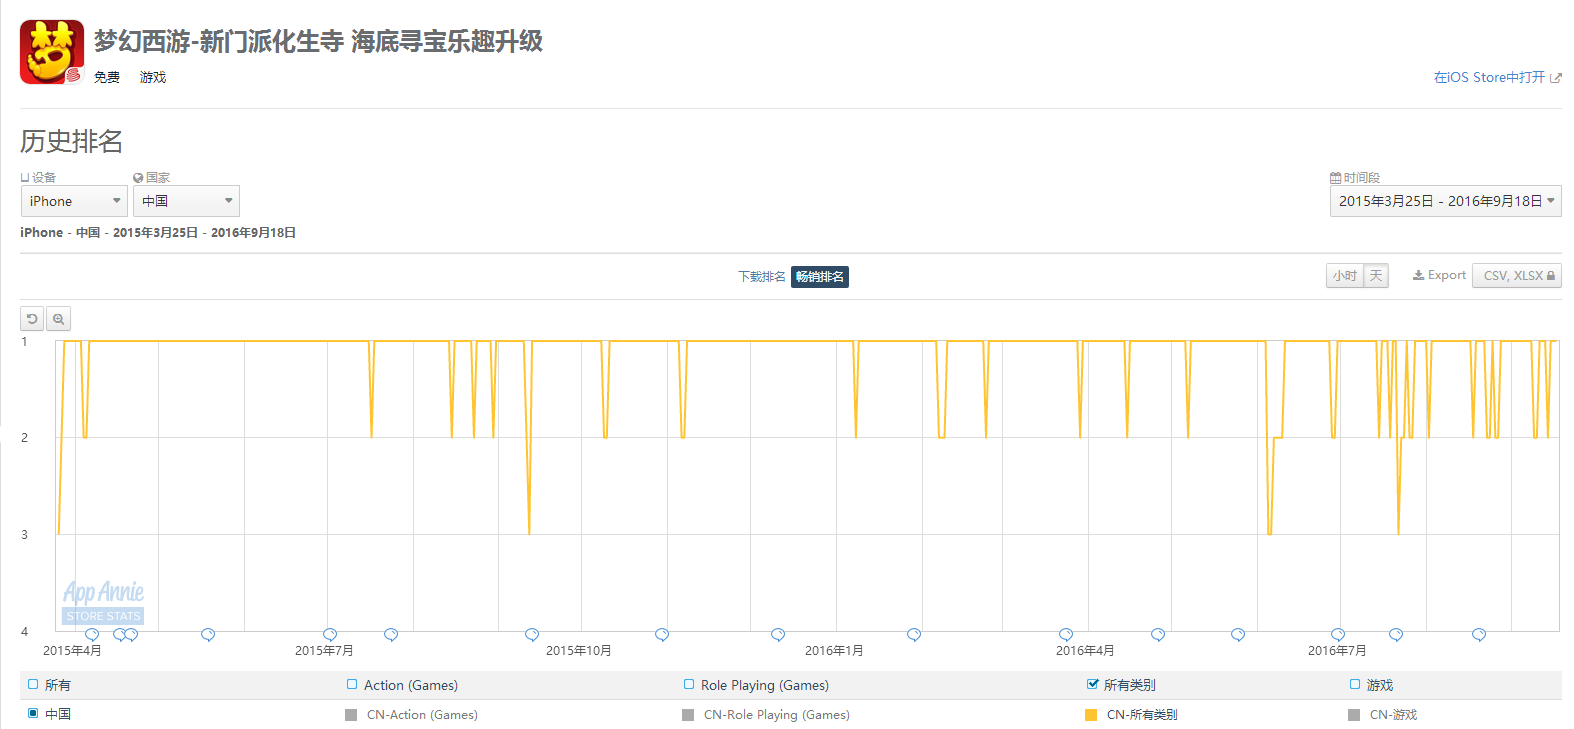Open the 中国 country dropdown
Image resolution: width=1574 pixels, height=729 pixels.
click(x=186, y=201)
